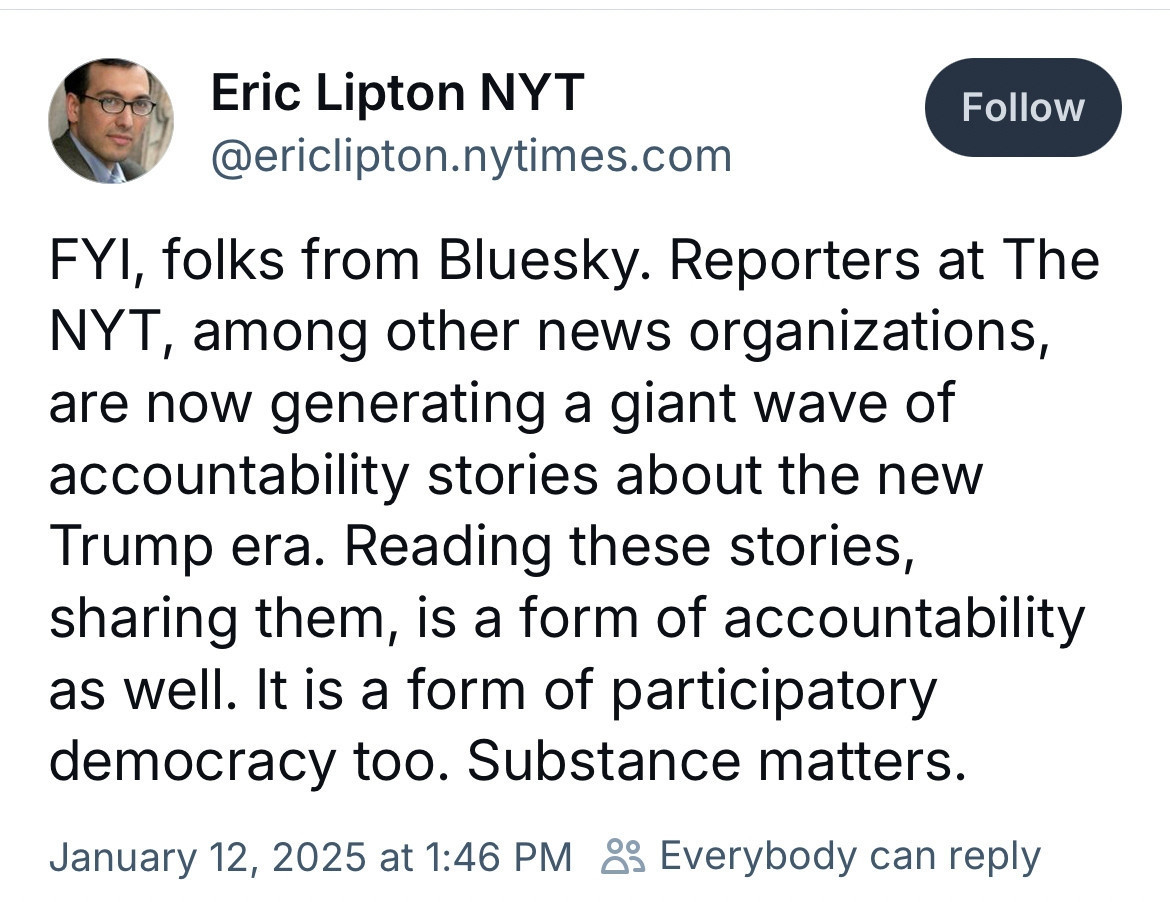The image size is (1170, 902).
Task: Open the Eric Lipton NYT display name
Action: pos(397,96)
